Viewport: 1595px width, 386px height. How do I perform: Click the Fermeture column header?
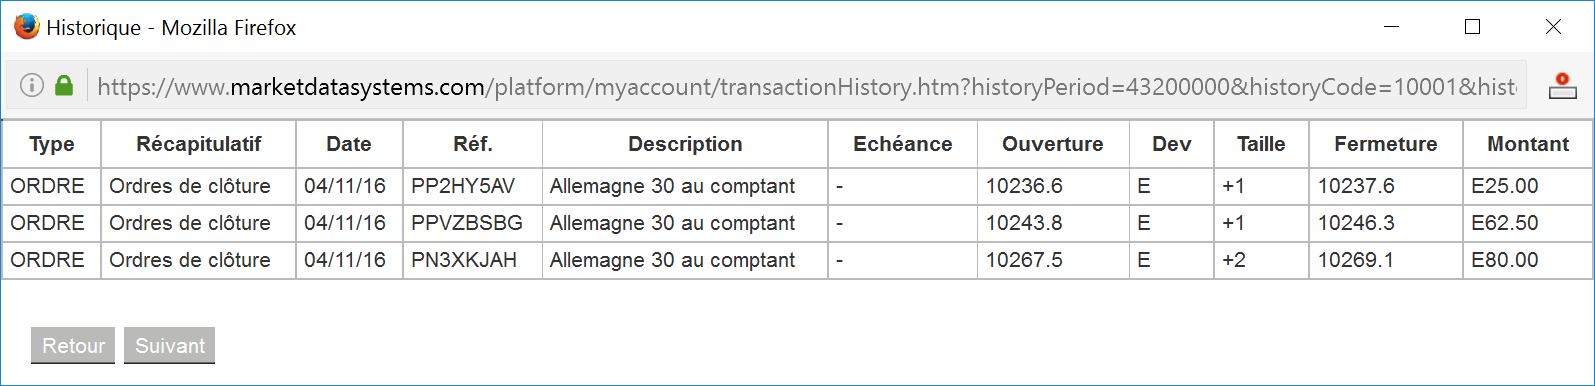(1386, 144)
